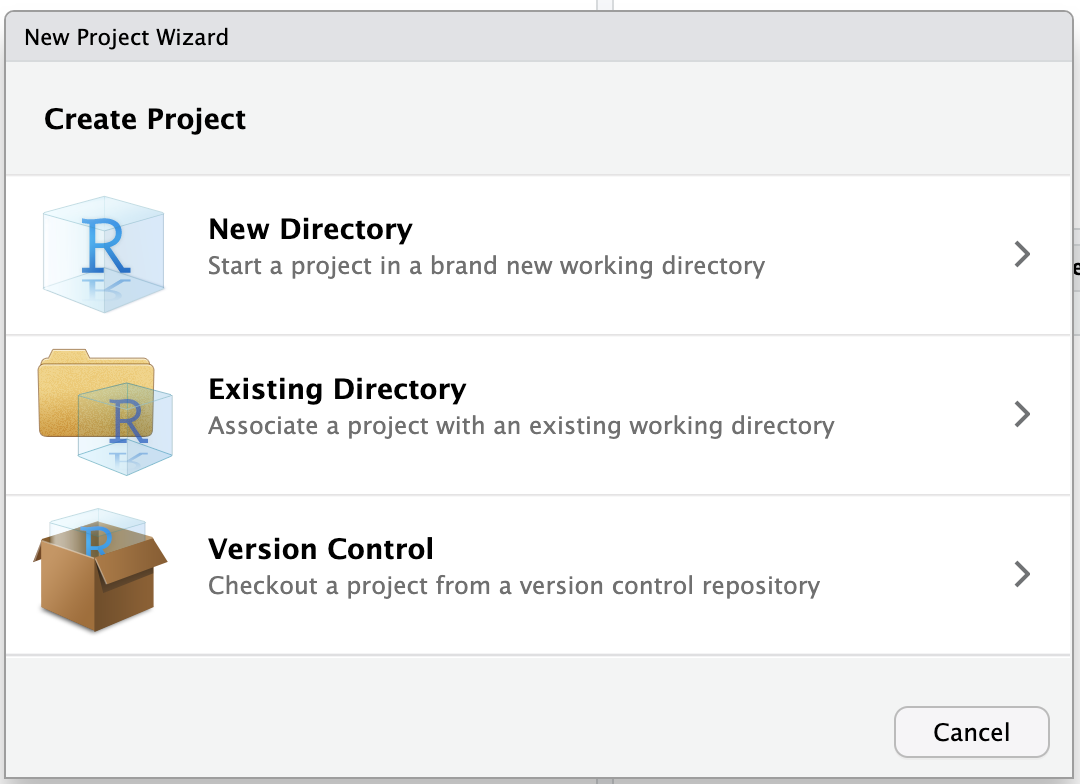
Task: Click the "New Project Wizard" title bar text
Action: 126,38
